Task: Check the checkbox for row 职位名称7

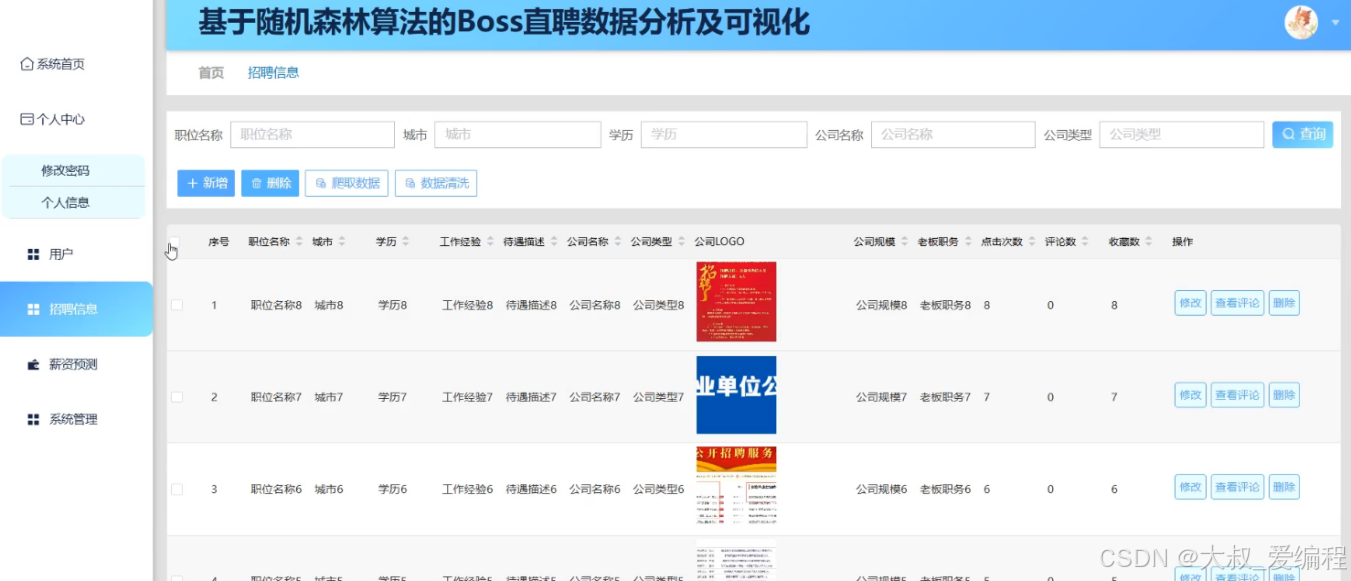Action: 177,397
